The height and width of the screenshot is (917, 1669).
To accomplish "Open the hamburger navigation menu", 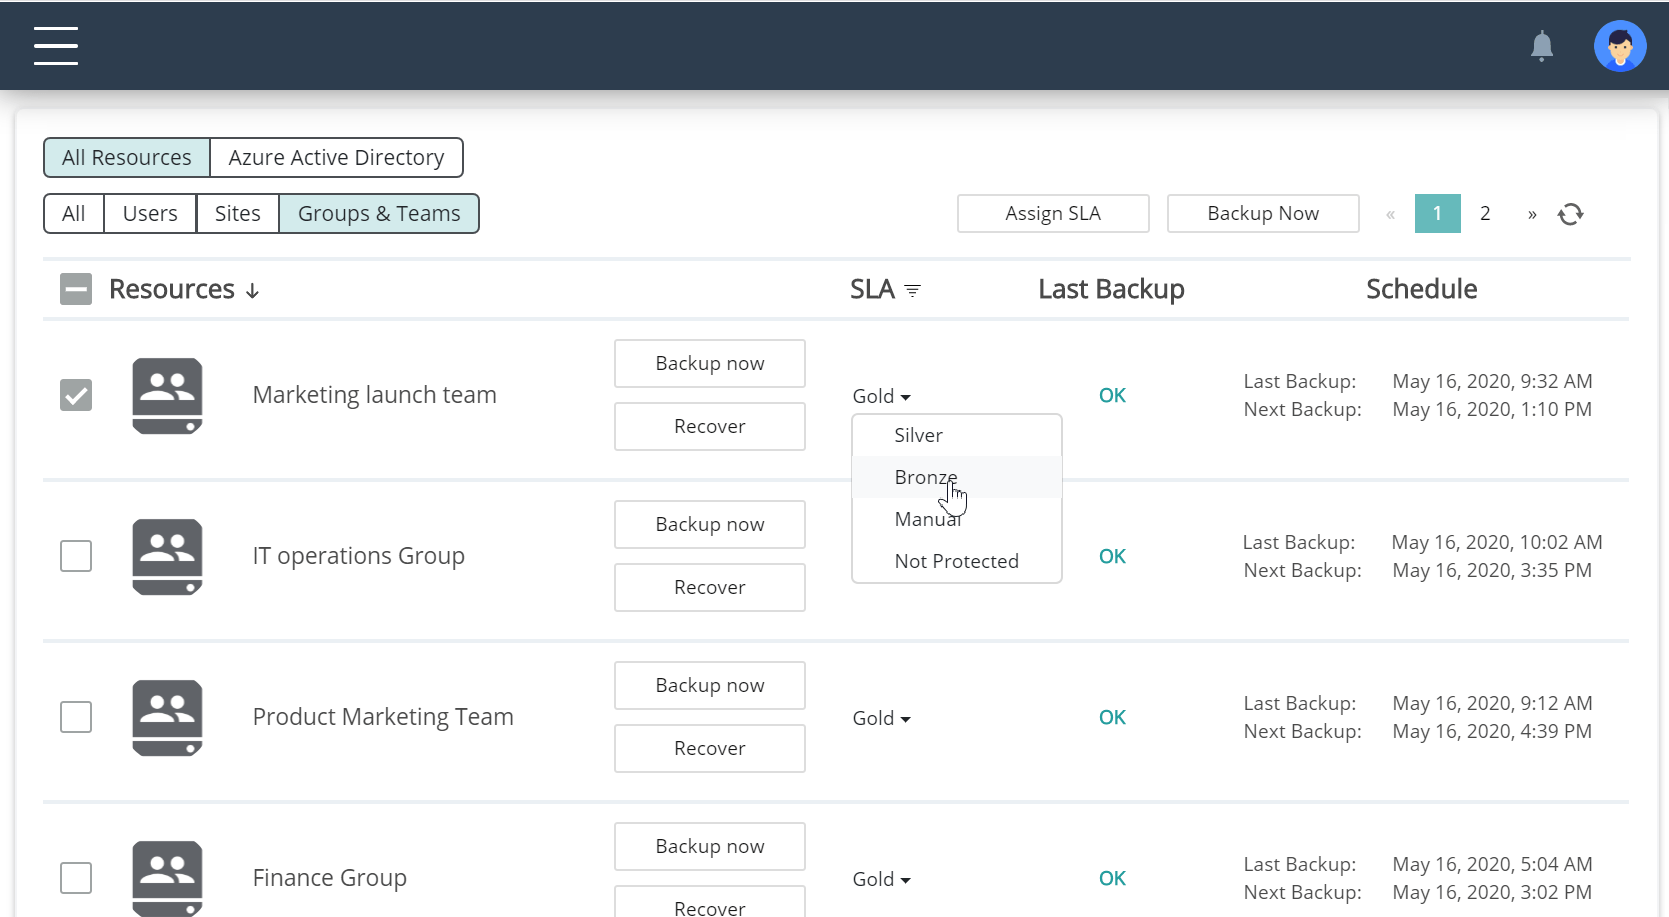I will pos(56,46).
